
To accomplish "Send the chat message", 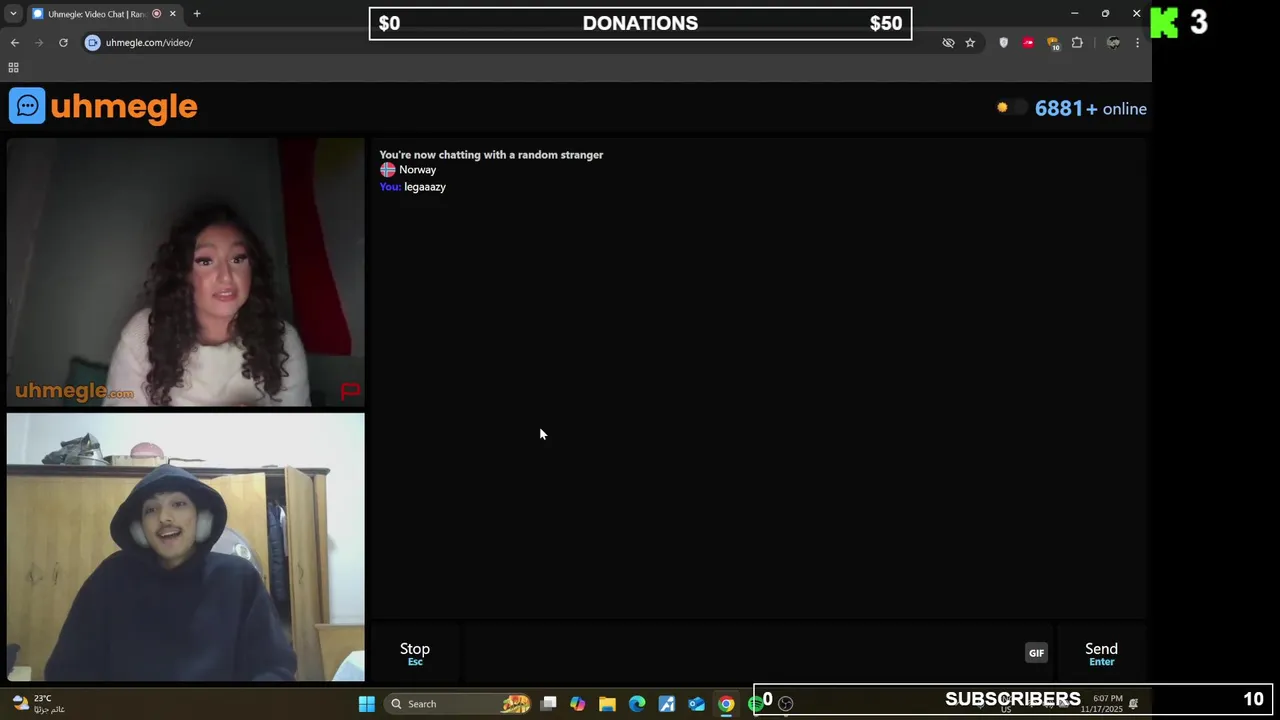I will (1101, 653).
